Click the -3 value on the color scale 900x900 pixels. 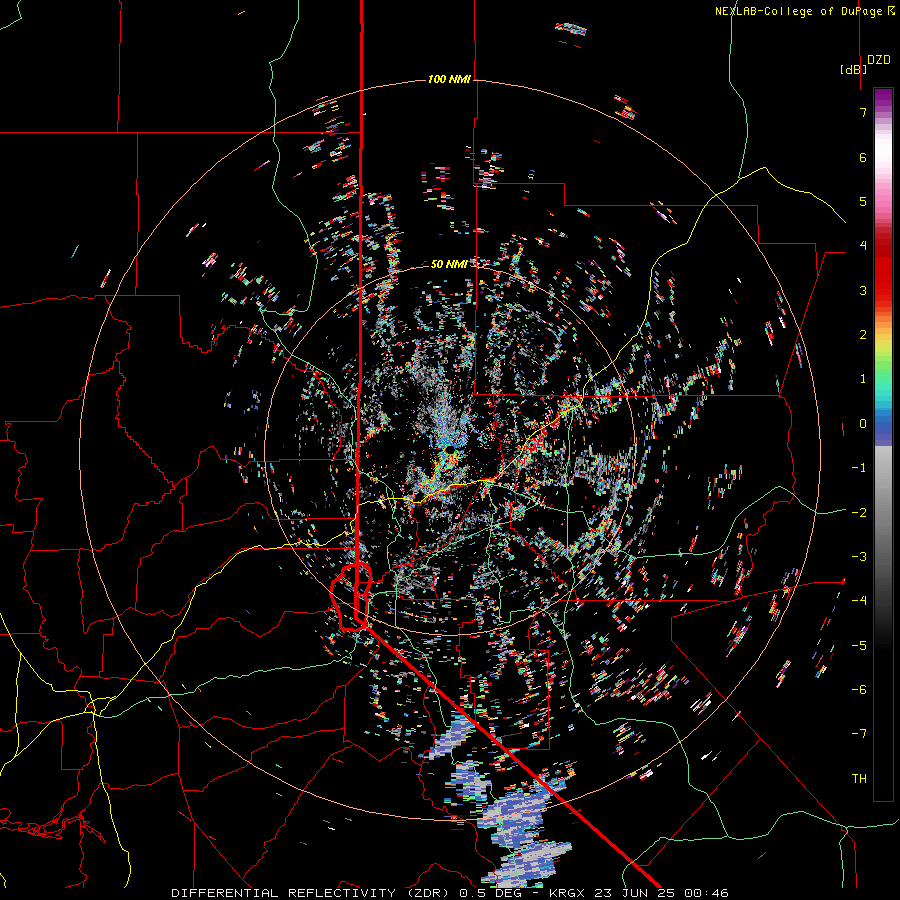(859, 557)
